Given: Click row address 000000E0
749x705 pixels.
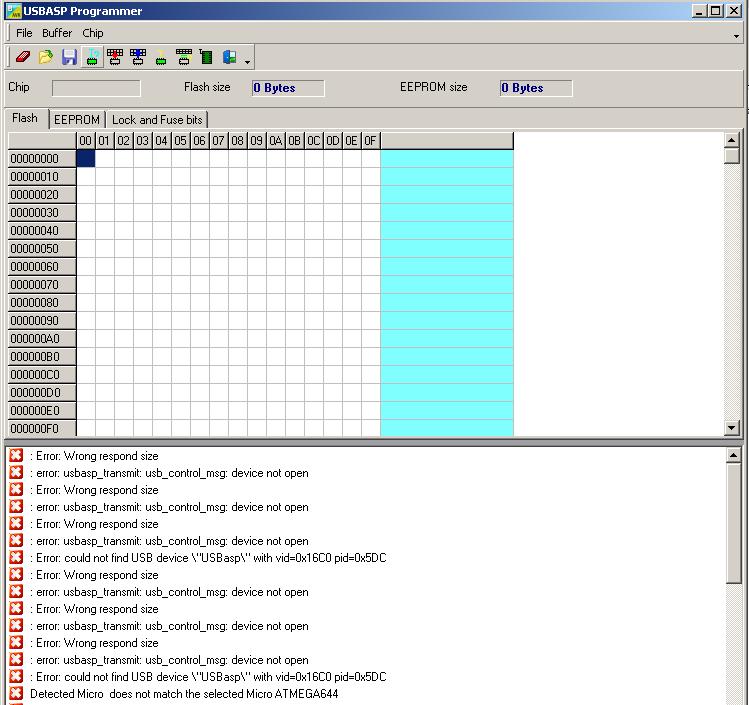Looking at the screenshot, I should 42,411.
